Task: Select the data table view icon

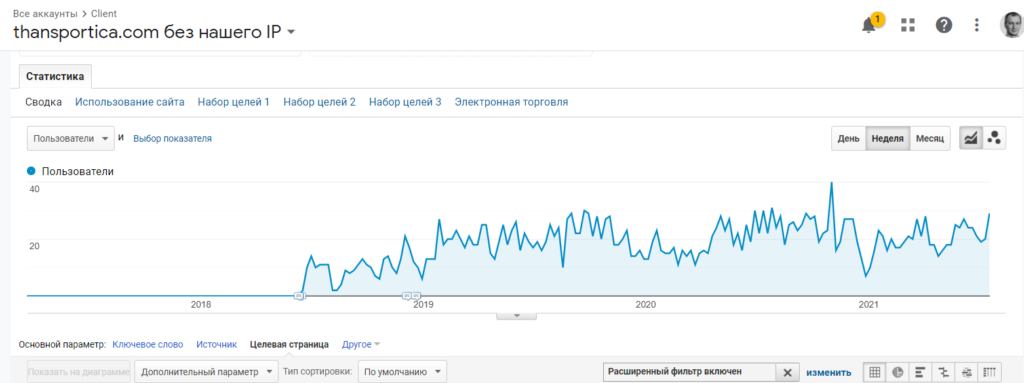Action: [874, 372]
